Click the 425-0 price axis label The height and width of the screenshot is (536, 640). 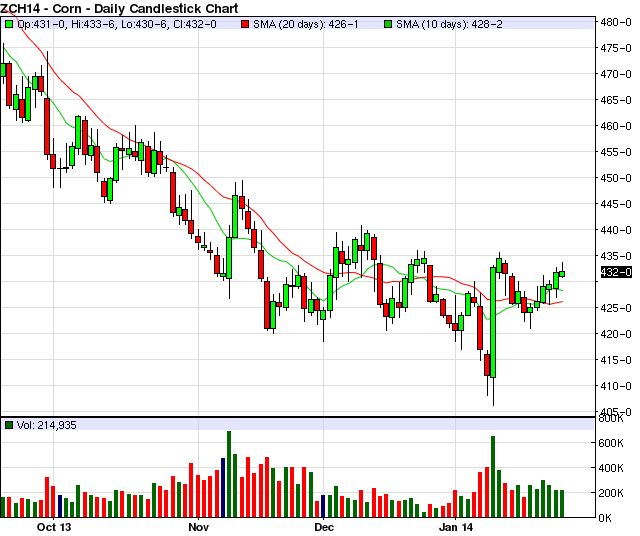click(616, 308)
